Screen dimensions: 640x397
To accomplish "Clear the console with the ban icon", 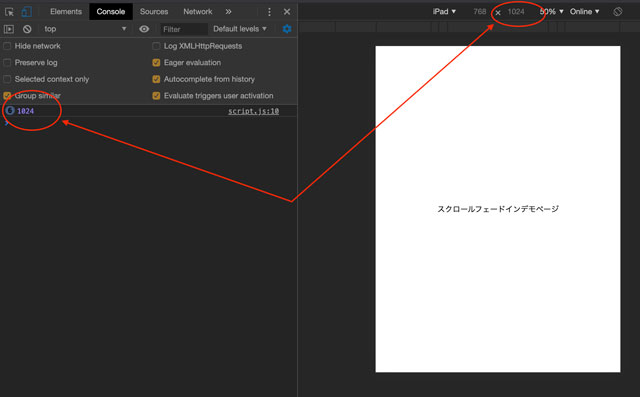I will click(x=27, y=29).
